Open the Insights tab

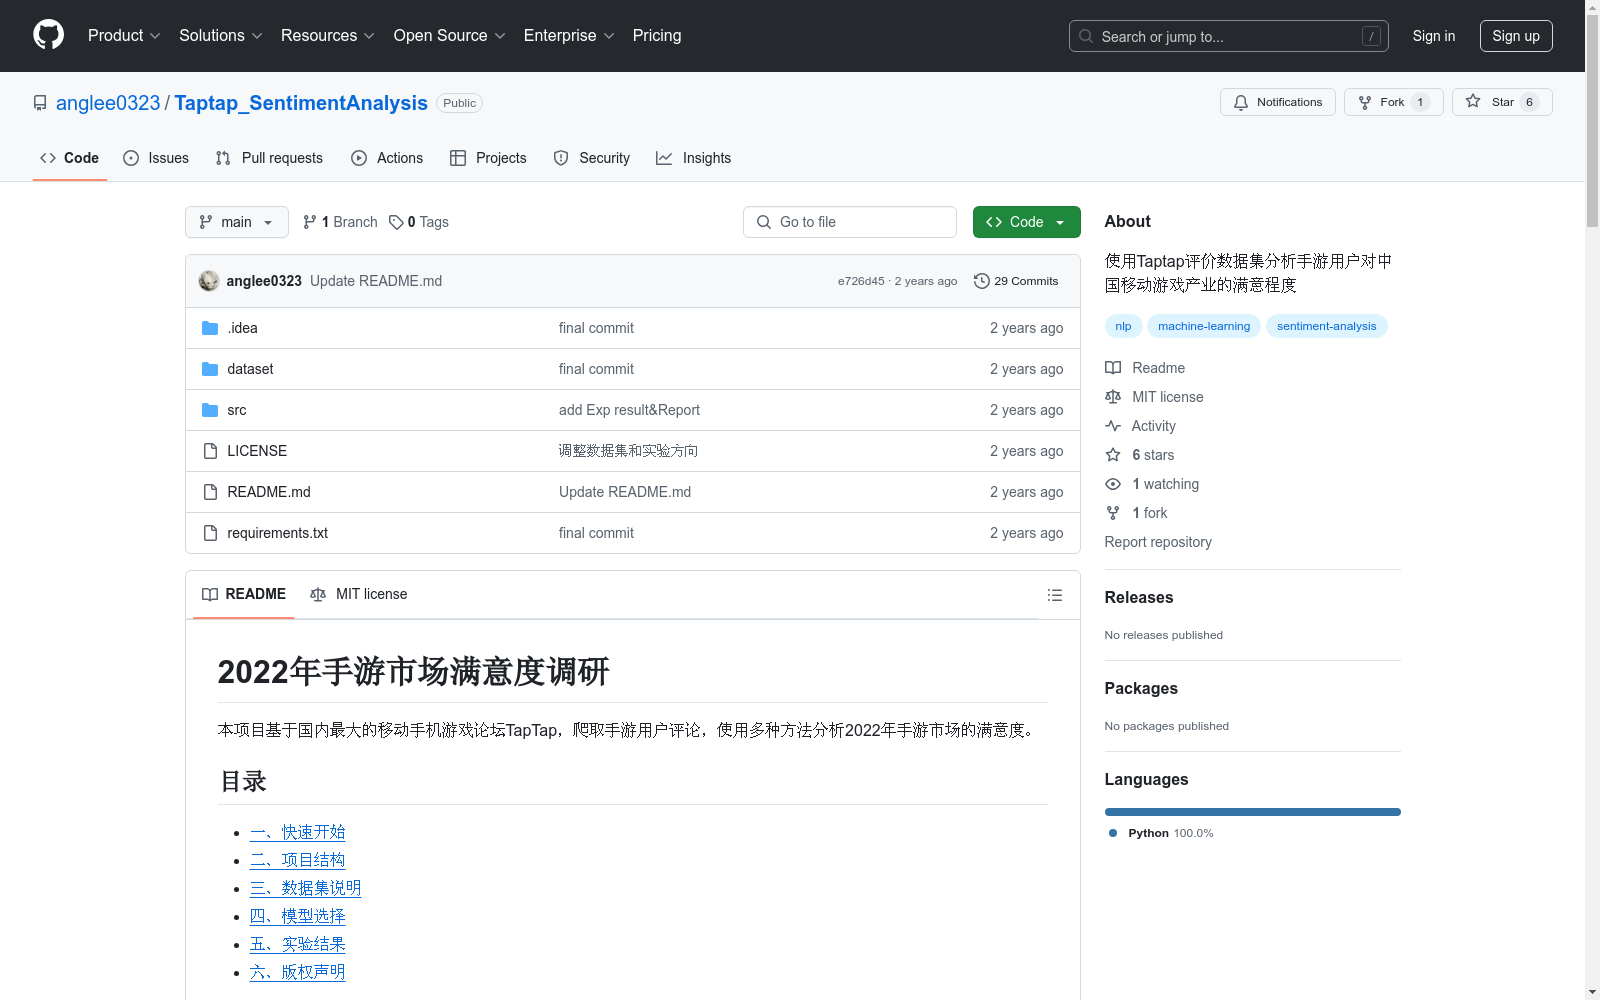pyautogui.click(x=694, y=158)
